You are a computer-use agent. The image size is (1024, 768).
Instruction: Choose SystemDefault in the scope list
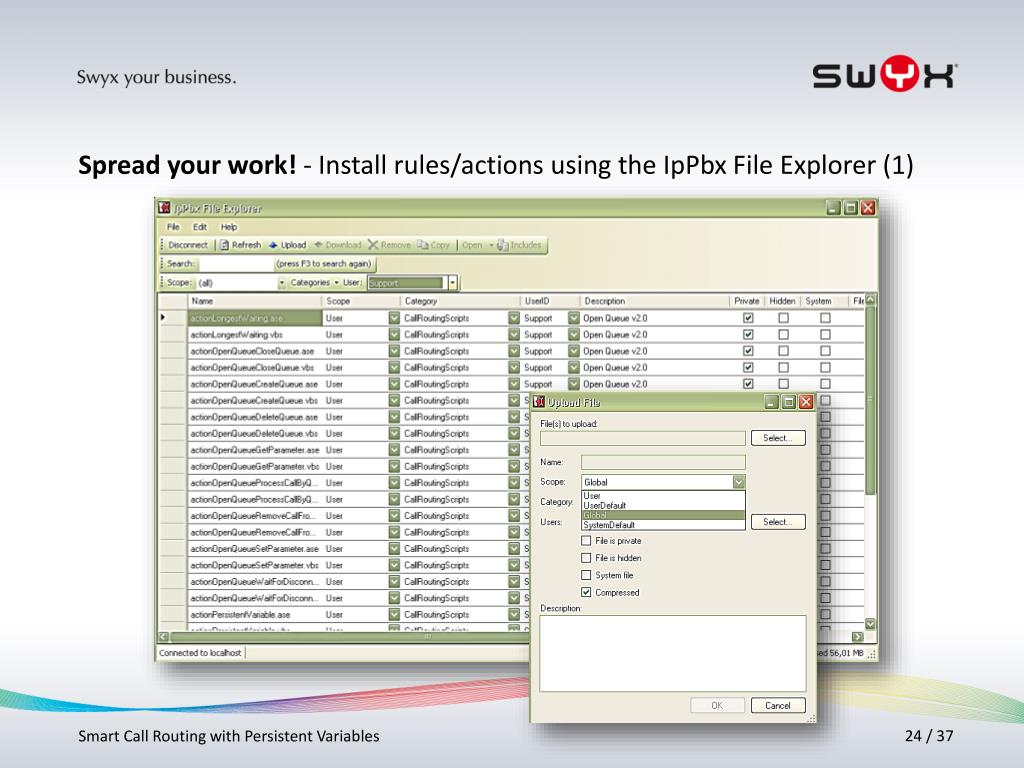click(663, 525)
